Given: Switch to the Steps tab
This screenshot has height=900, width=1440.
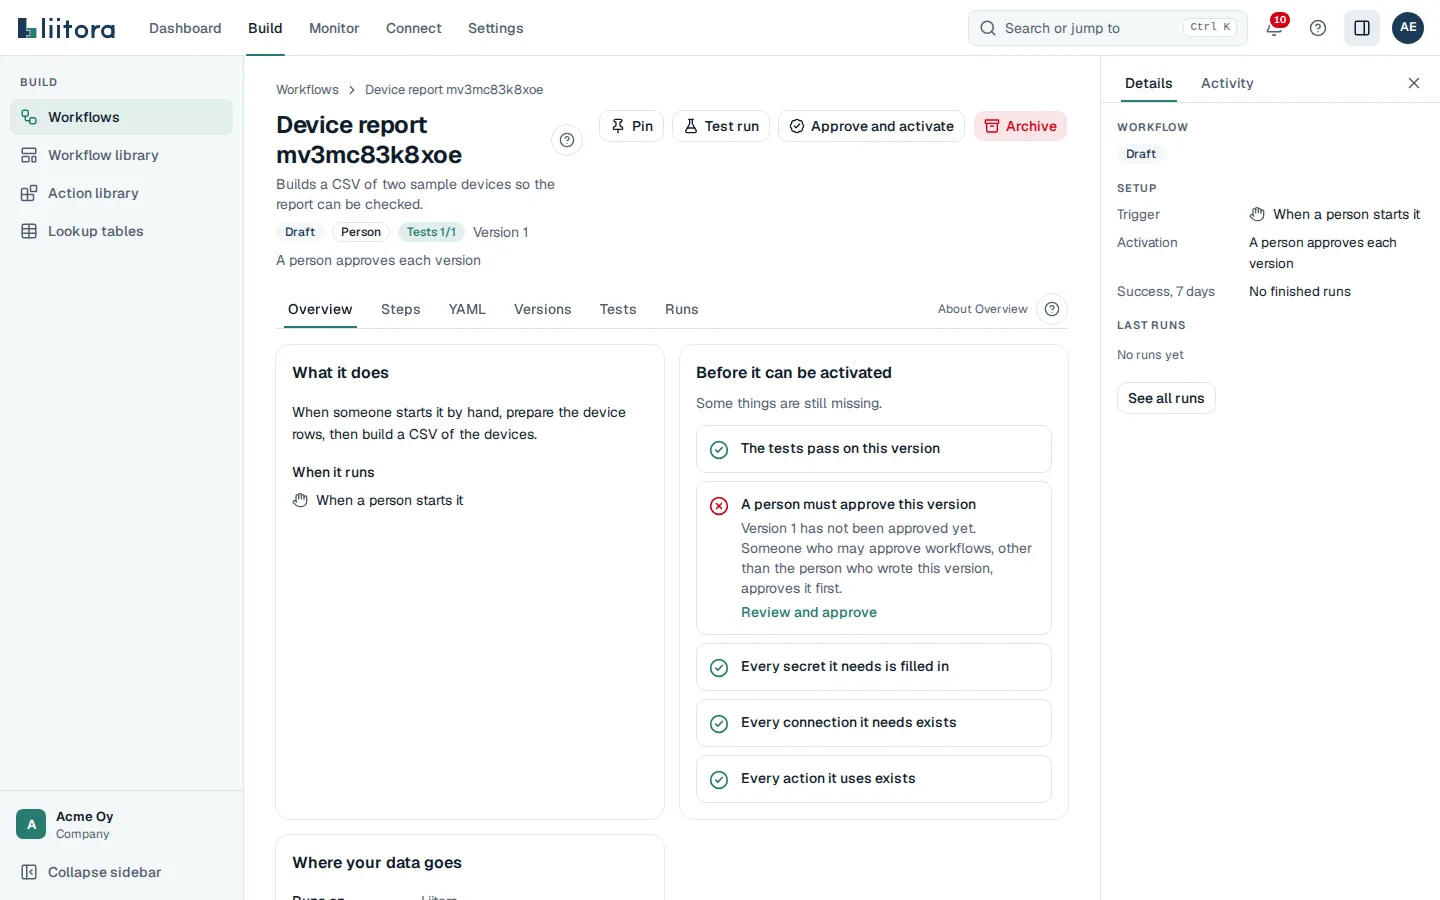Looking at the screenshot, I should click(x=401, y=309).
